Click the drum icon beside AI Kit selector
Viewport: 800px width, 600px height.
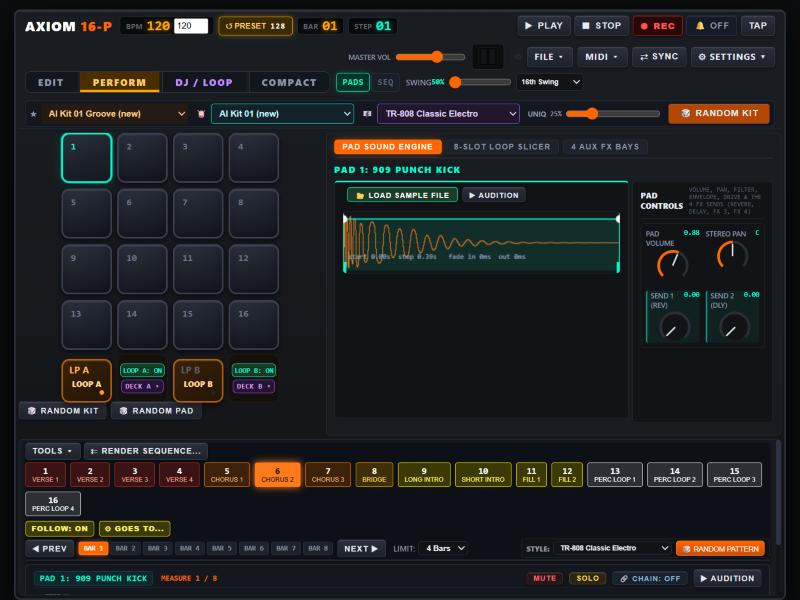(201, 114)
